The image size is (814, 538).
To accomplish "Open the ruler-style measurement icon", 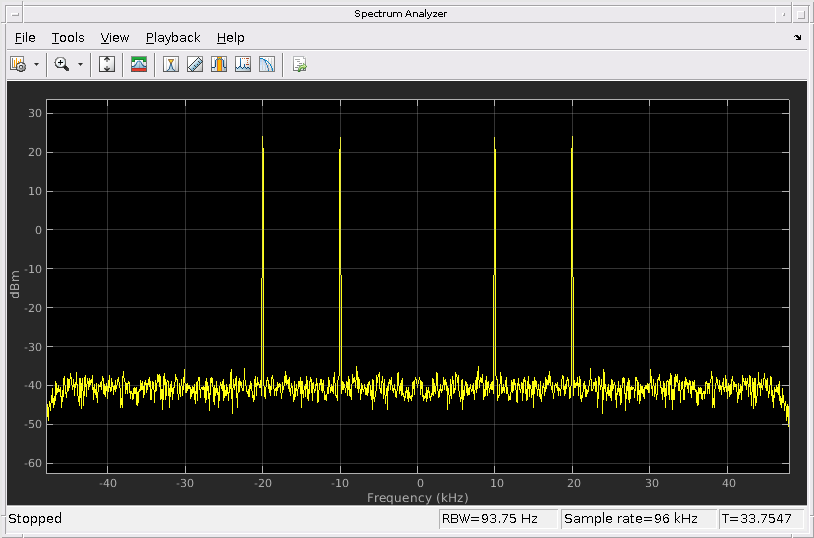I will [x=195, y=64].
